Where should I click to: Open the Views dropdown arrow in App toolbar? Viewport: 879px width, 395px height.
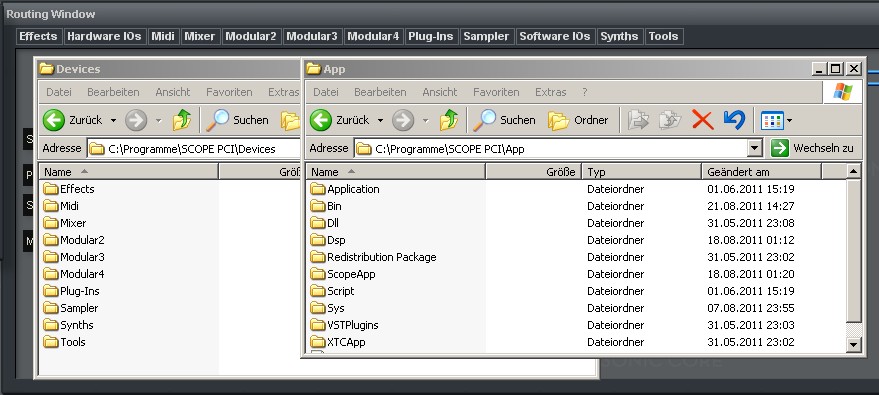tap(789, 120)
